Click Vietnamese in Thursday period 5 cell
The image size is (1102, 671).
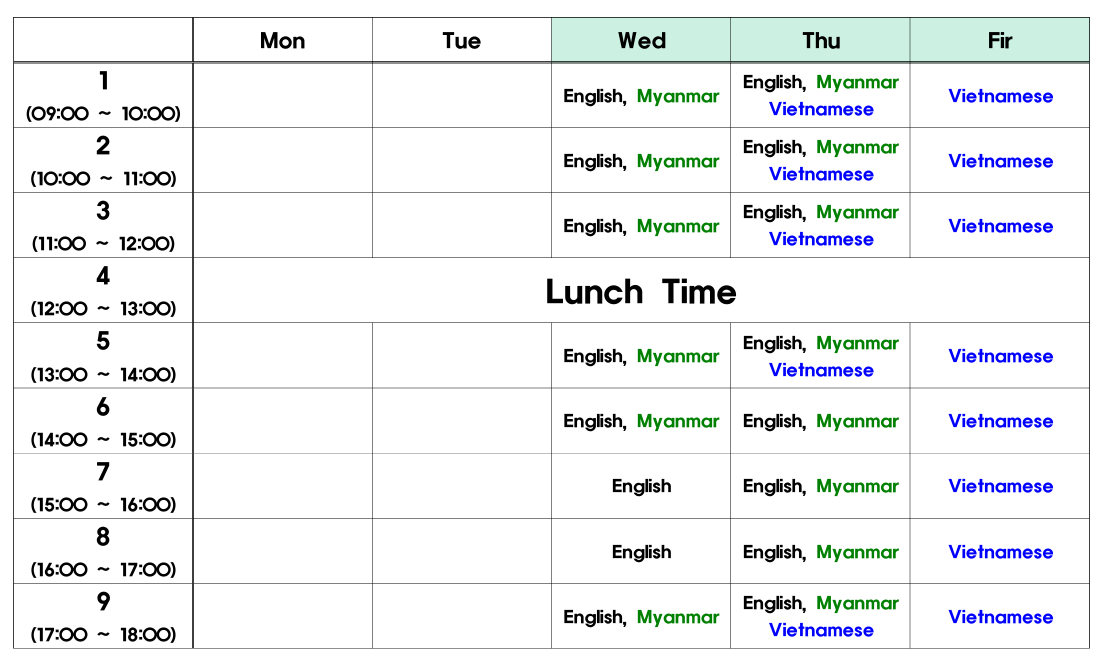(821, 370)
